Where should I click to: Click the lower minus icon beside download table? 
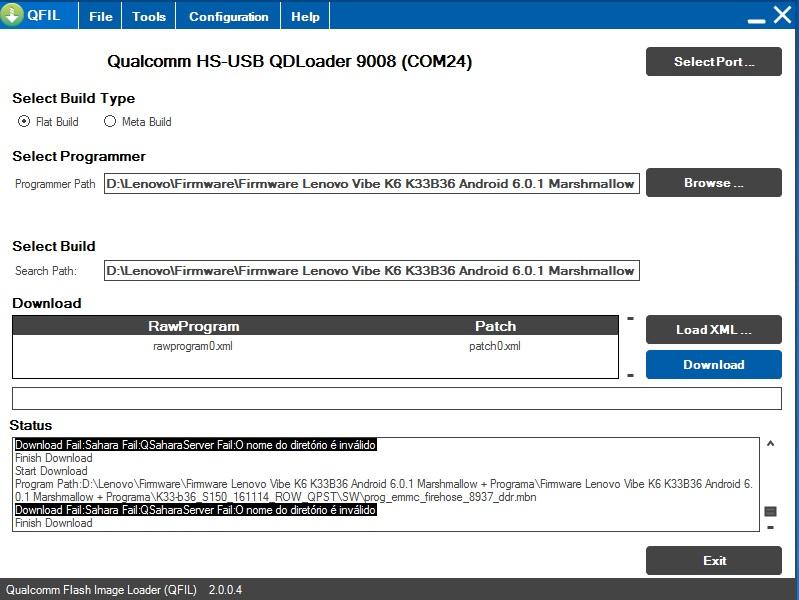pyautogui.click(x=630, y=375)
